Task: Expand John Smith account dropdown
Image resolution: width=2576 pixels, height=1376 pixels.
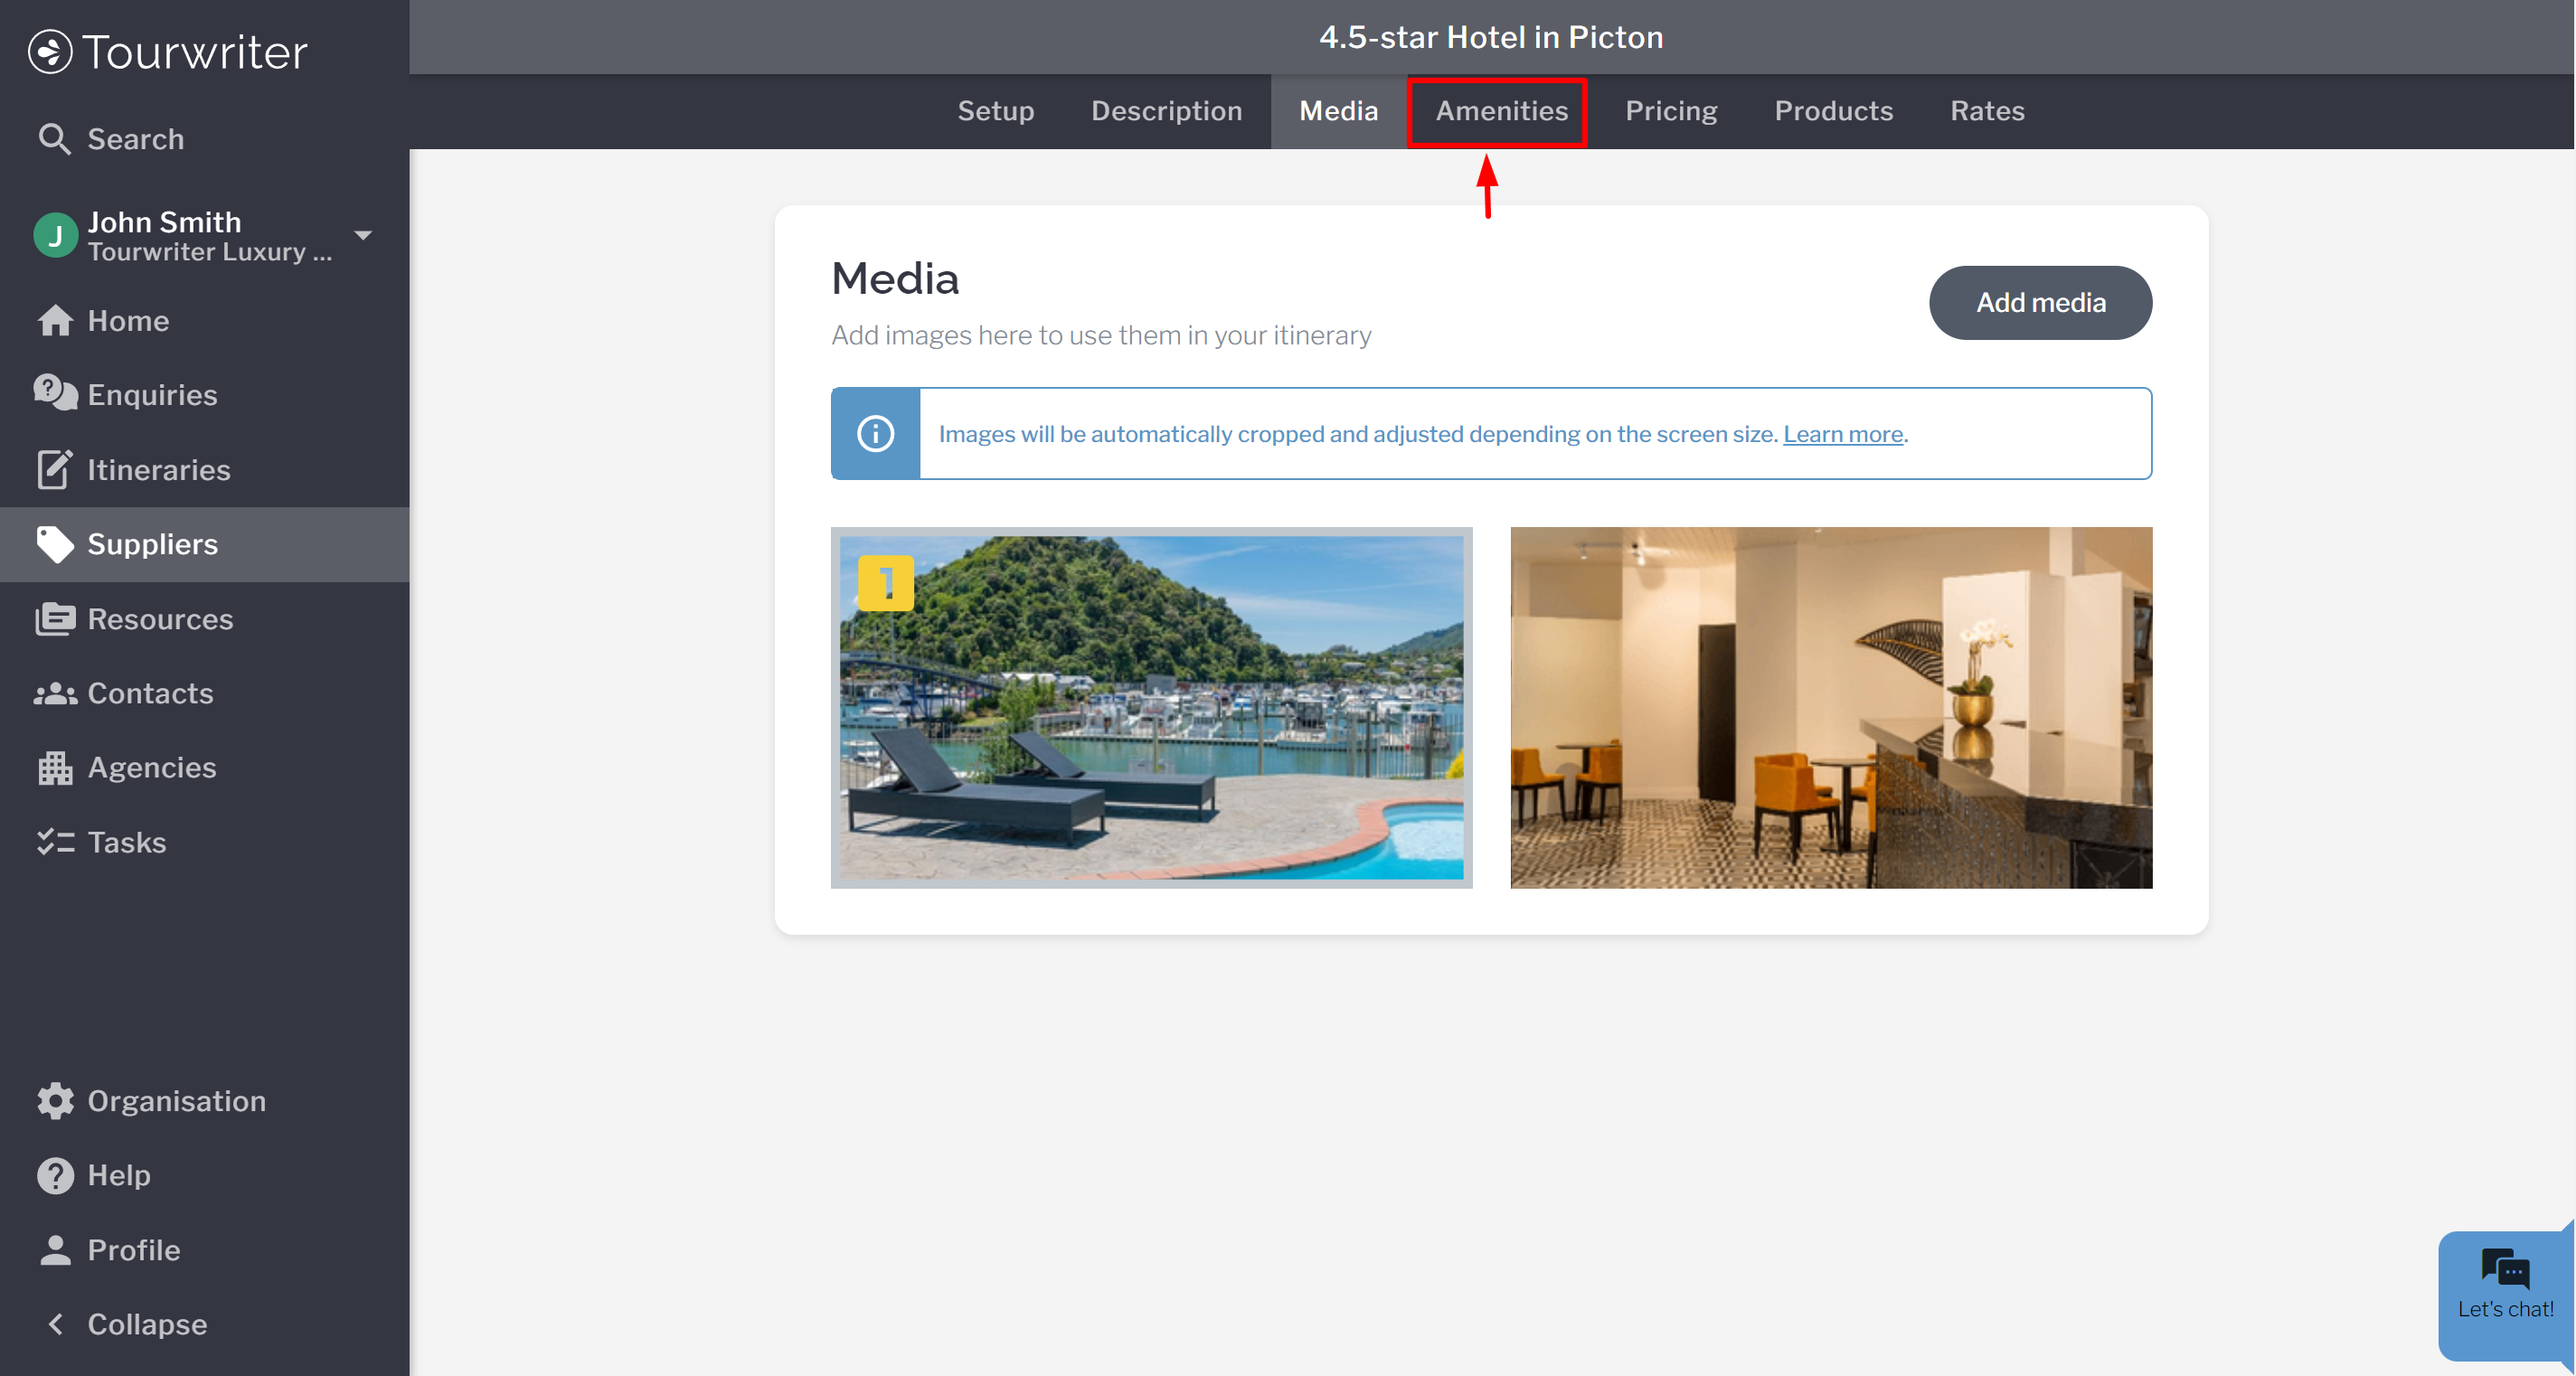Action: (x=363, y=236)
